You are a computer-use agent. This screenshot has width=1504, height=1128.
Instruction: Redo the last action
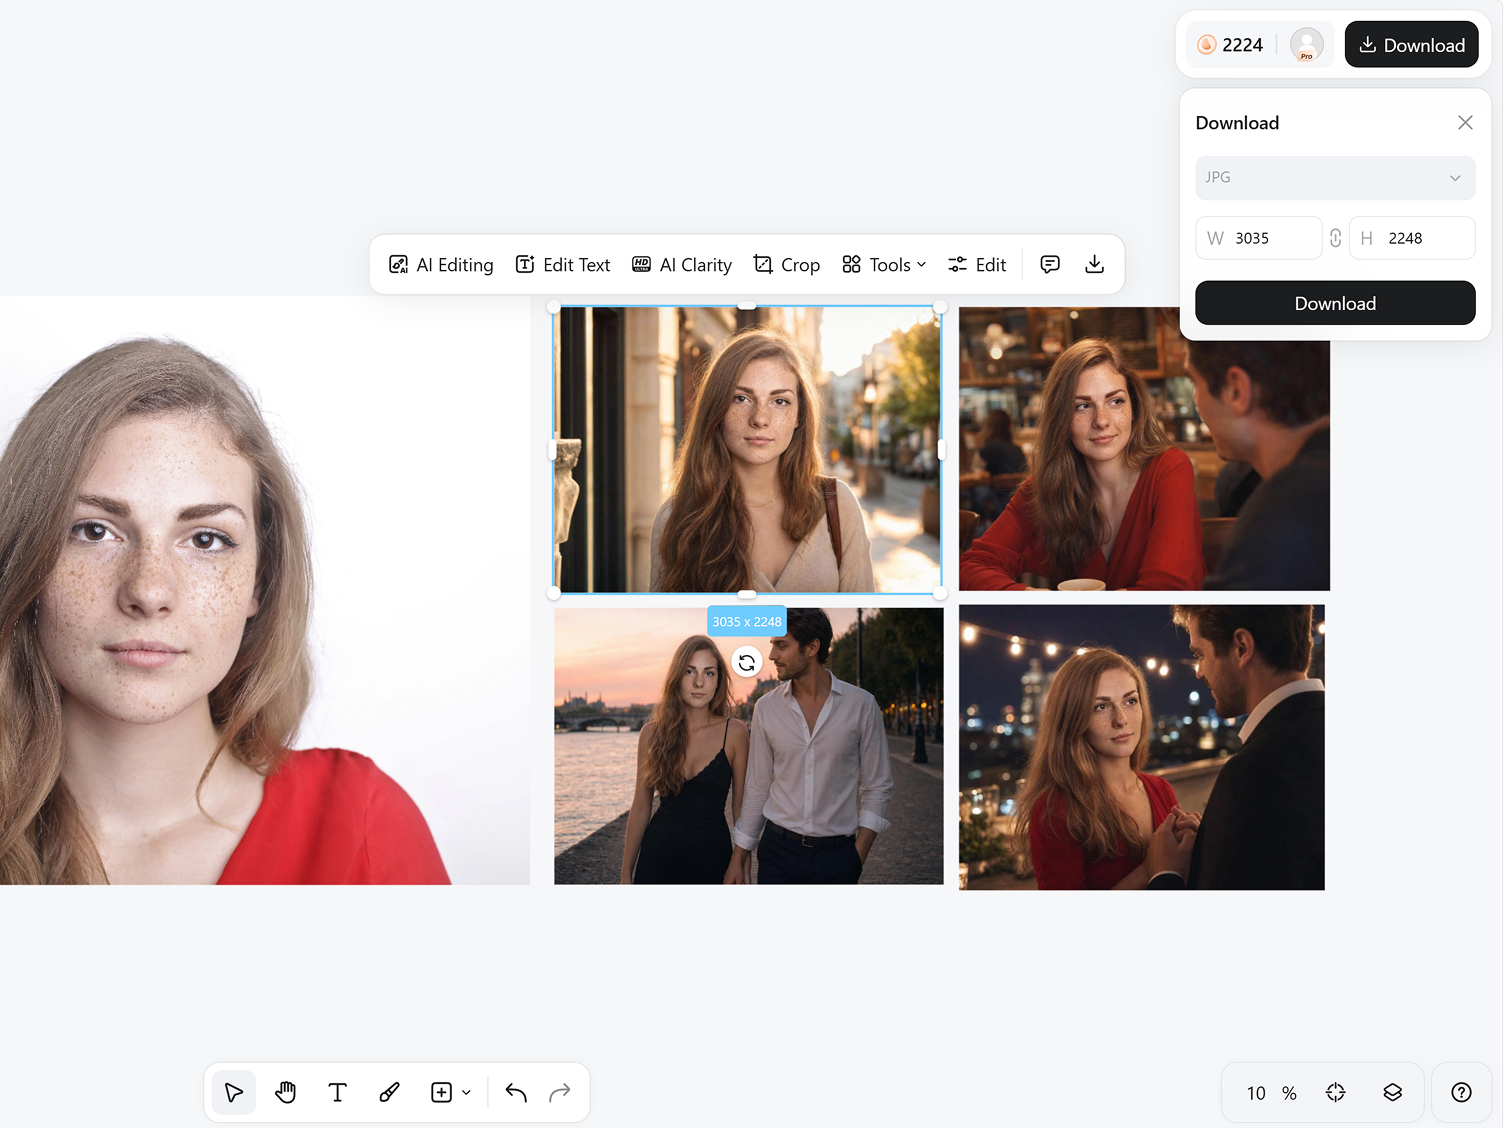pos(560,1092)
